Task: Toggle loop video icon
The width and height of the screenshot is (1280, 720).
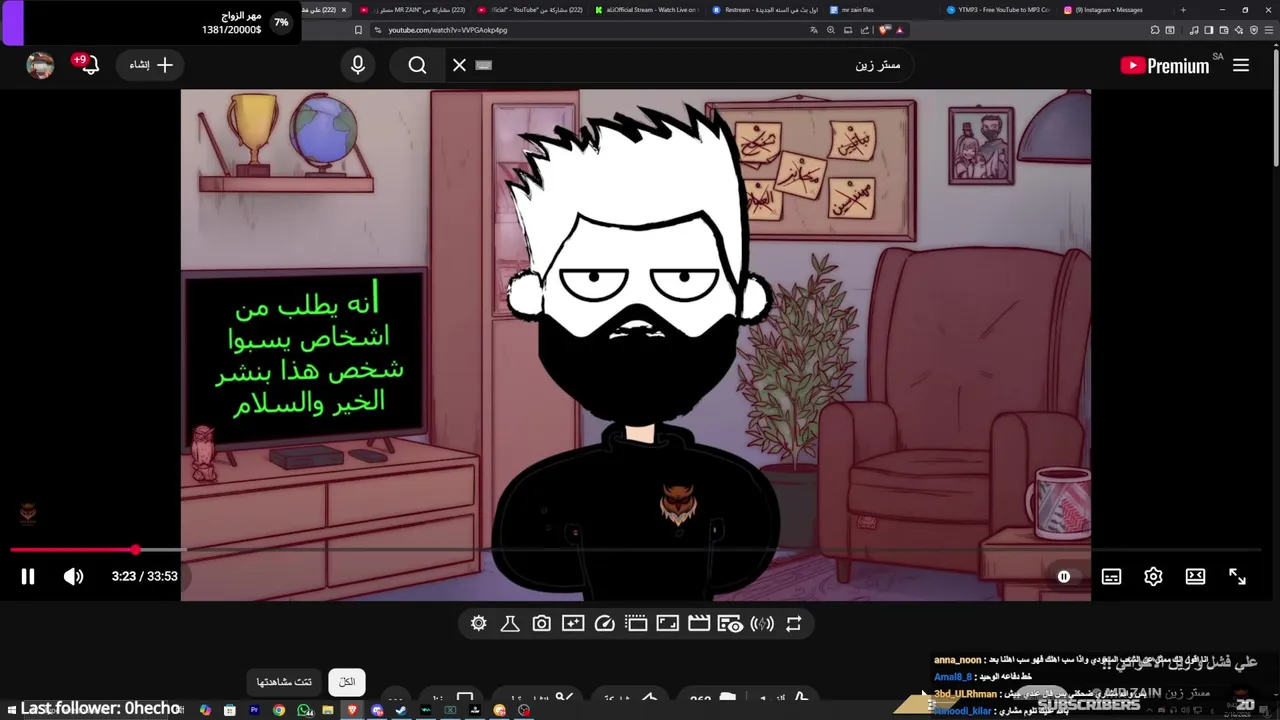Action: [793, 623]
